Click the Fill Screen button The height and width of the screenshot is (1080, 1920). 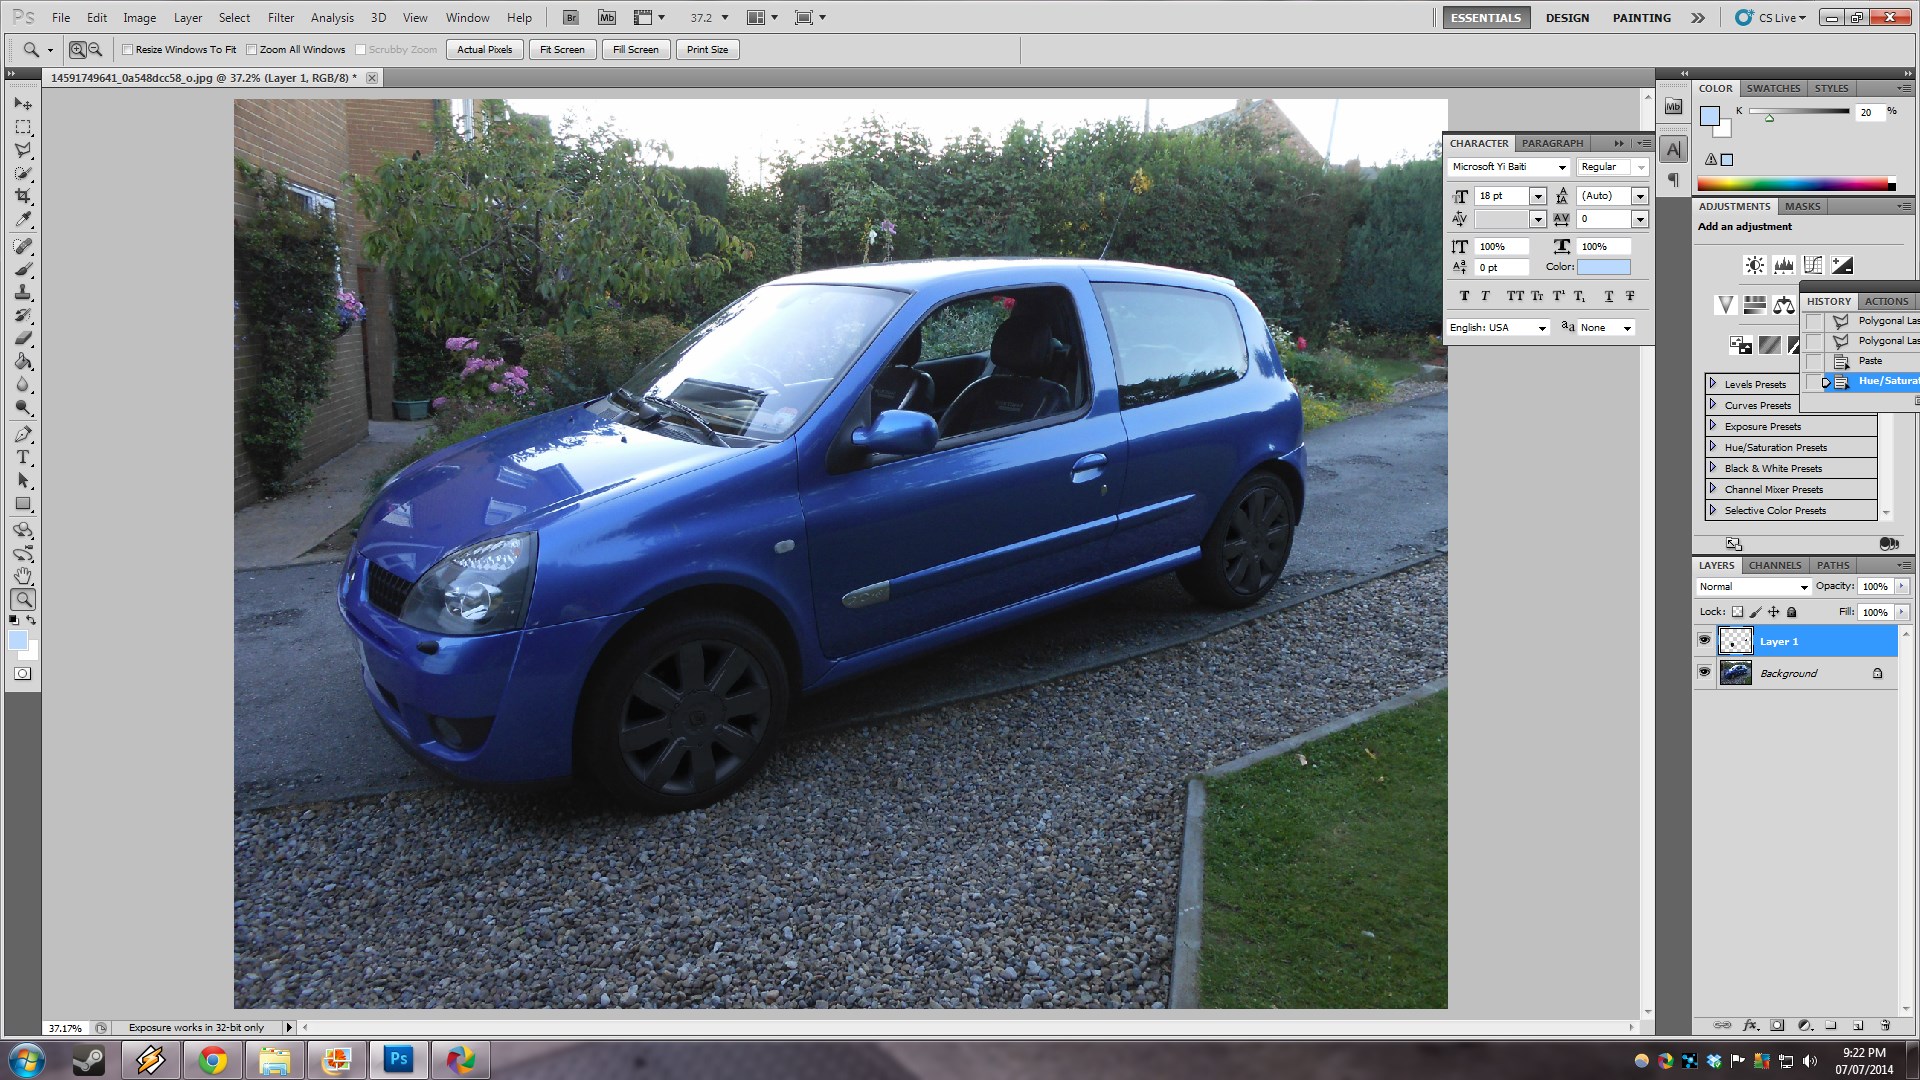(x=636, y=50)
